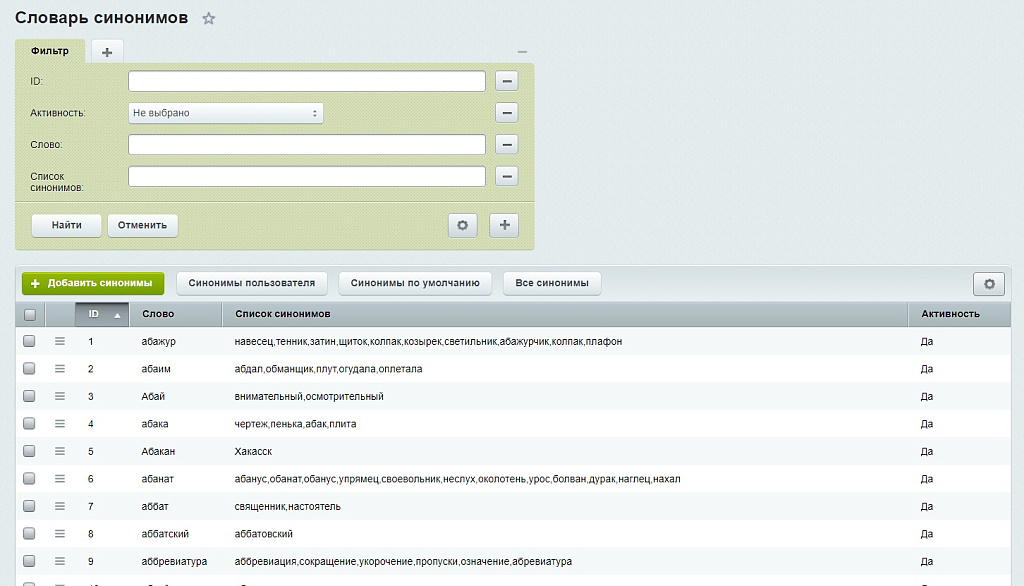Click inside the Слово input field
Screen dimensions: 1024x586
(307, 145)
